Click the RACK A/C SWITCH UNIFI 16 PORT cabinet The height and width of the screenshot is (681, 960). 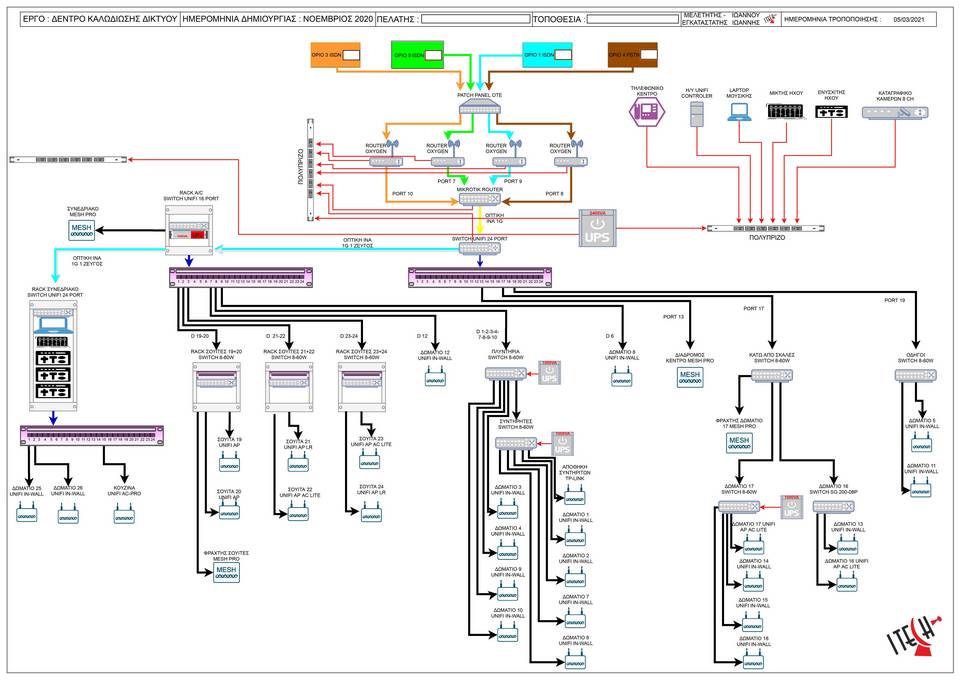click(x=192, y=231)
